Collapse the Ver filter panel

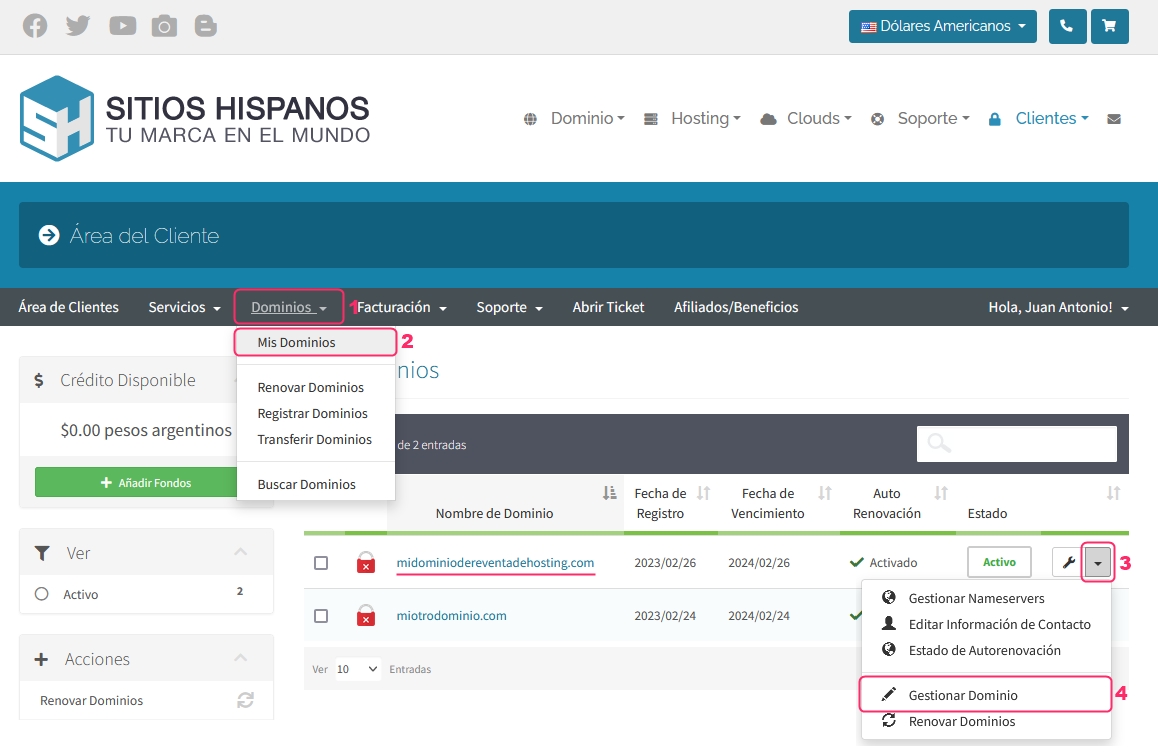coord(240,552)
